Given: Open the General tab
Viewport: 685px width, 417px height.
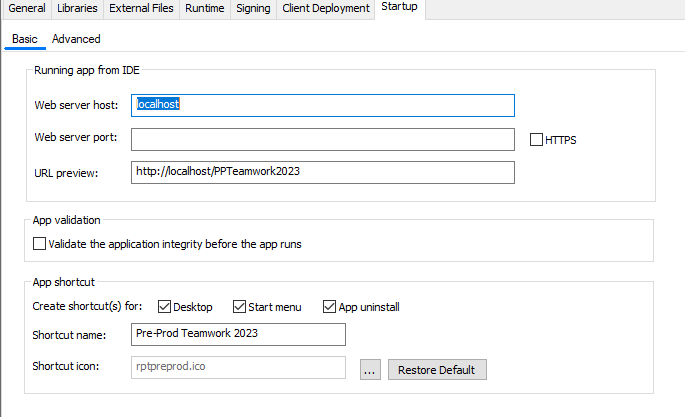Looking at the screenshot, I should tap(27, 9).
